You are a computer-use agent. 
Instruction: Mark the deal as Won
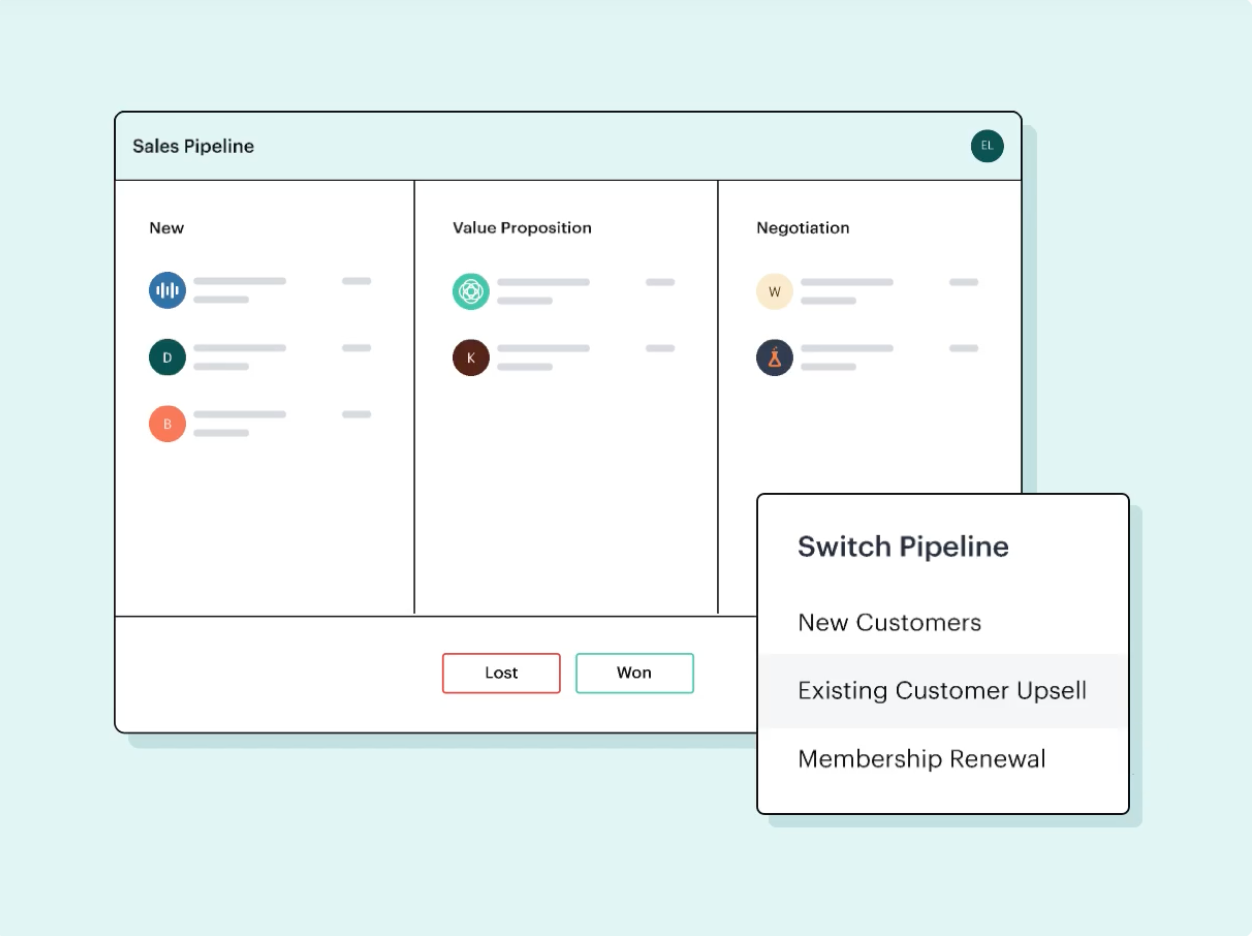pos(634,673)
